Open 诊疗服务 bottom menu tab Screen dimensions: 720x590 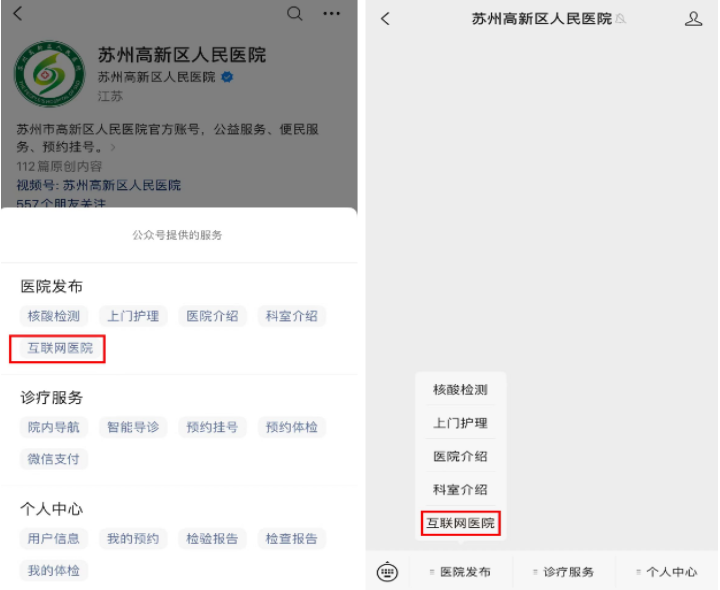[564, 572]
